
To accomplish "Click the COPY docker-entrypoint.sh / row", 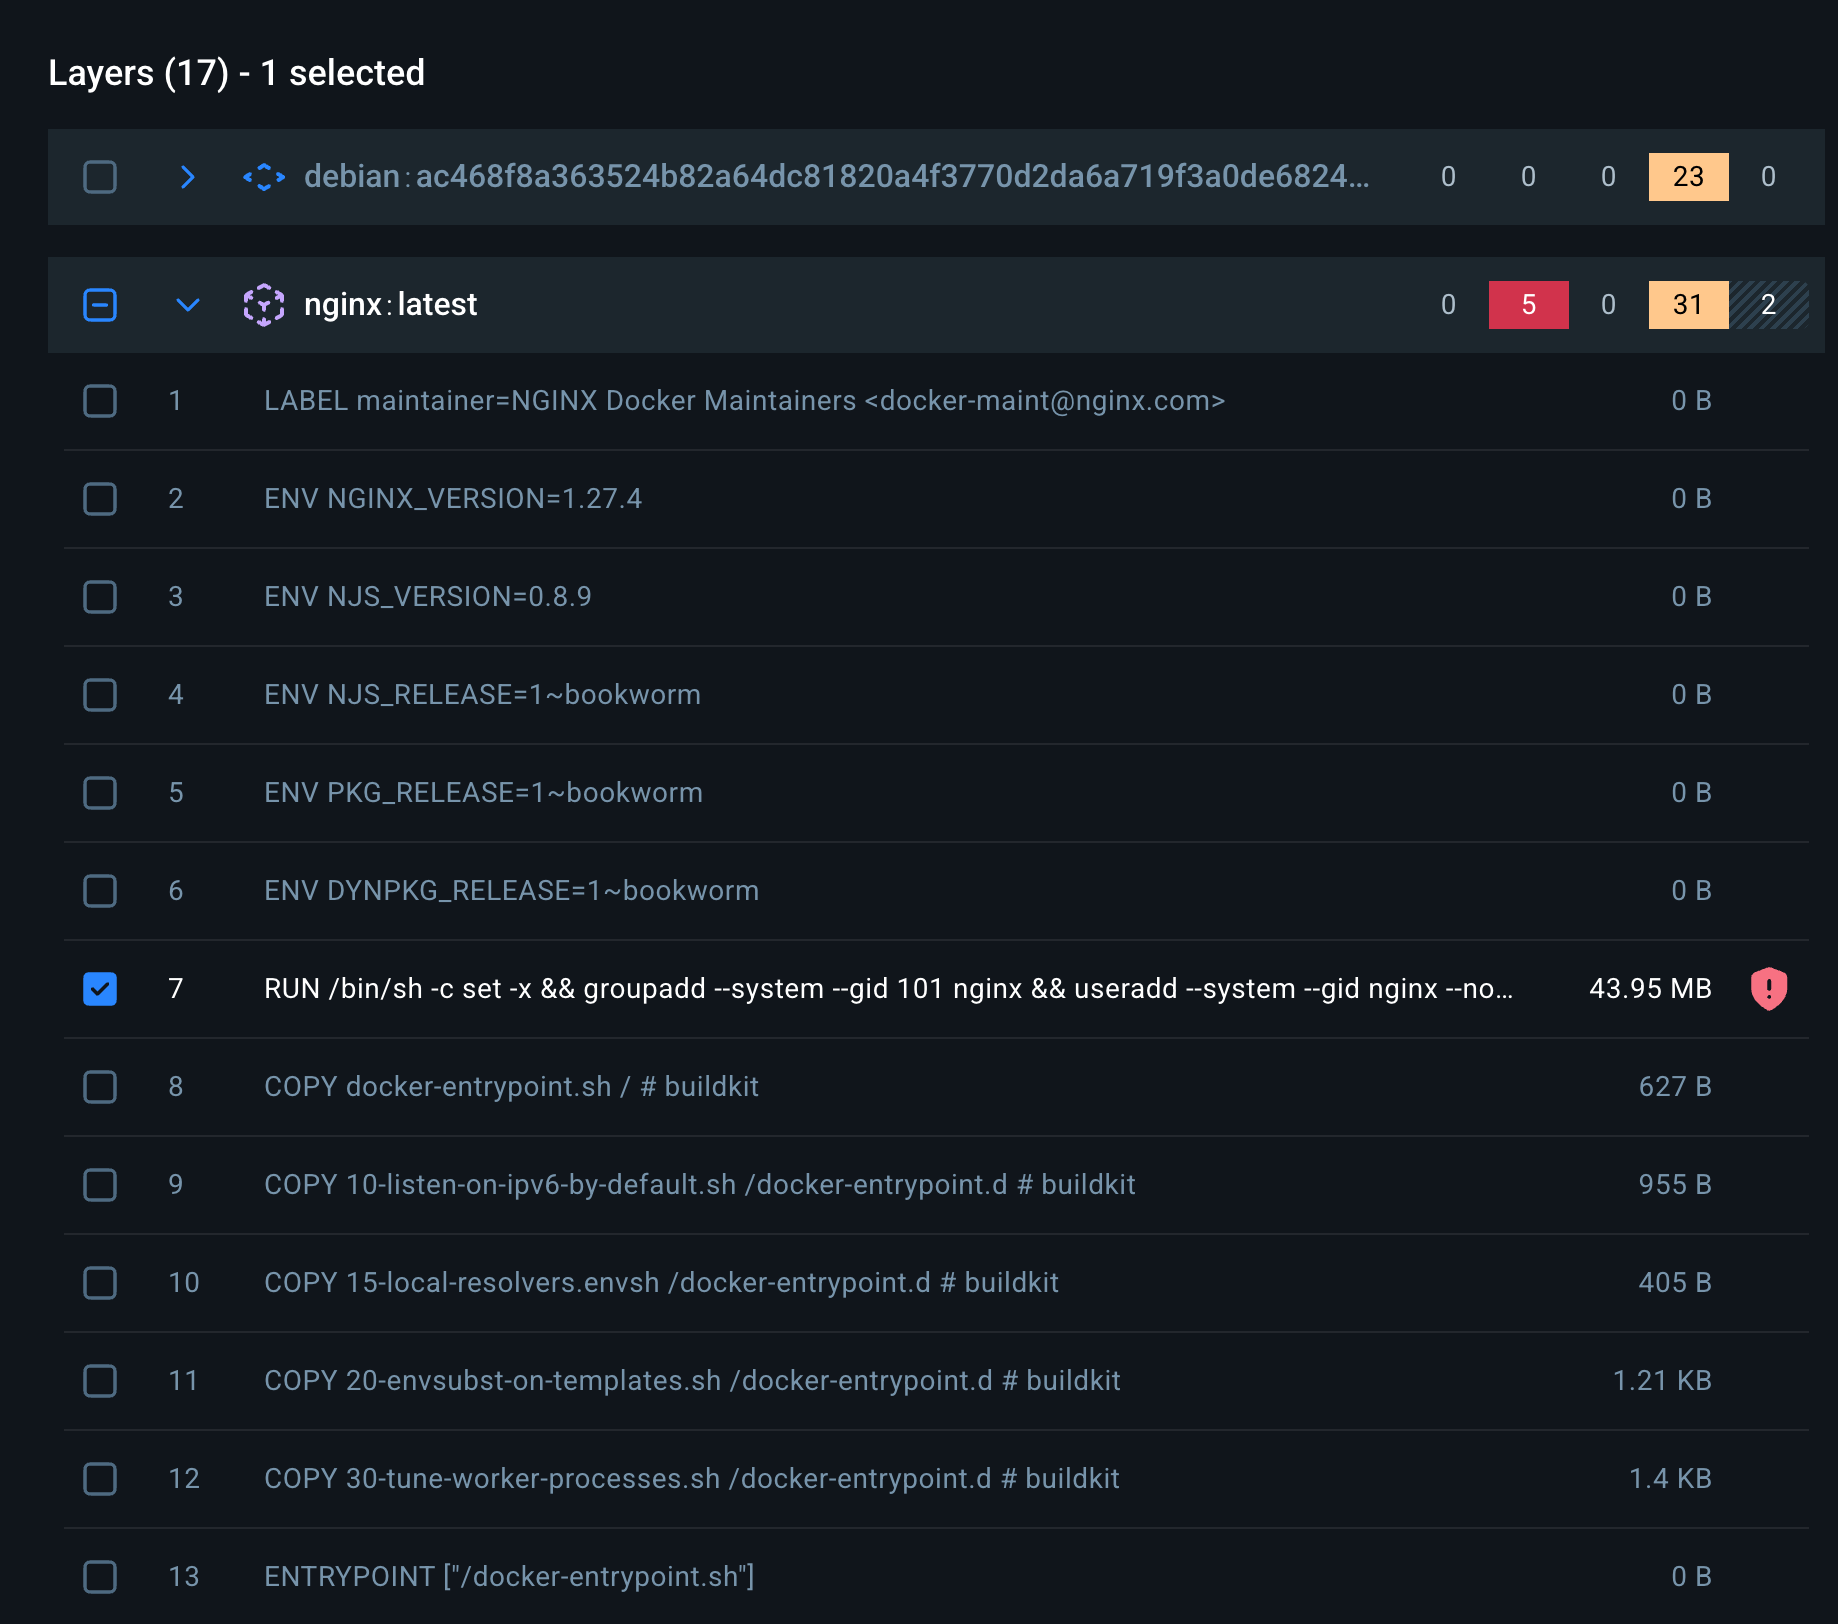I will tap(936, 1087).
